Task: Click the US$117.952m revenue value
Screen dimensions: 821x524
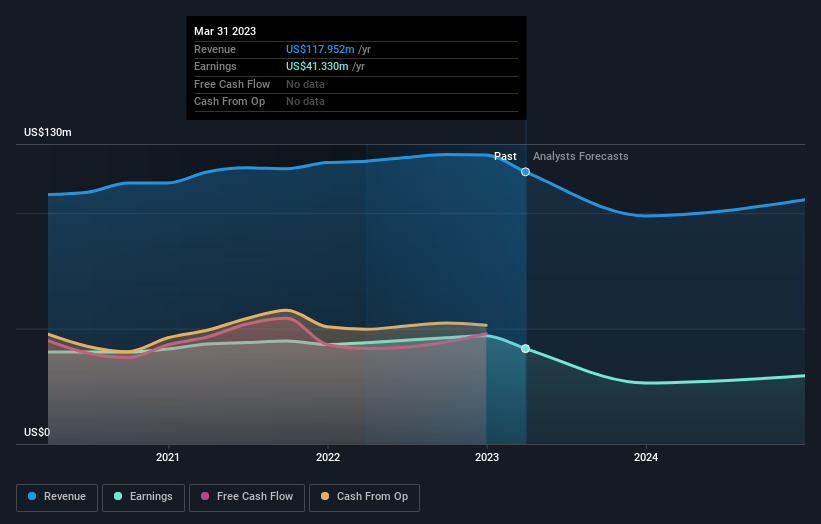Action: [x=320, y=49]
